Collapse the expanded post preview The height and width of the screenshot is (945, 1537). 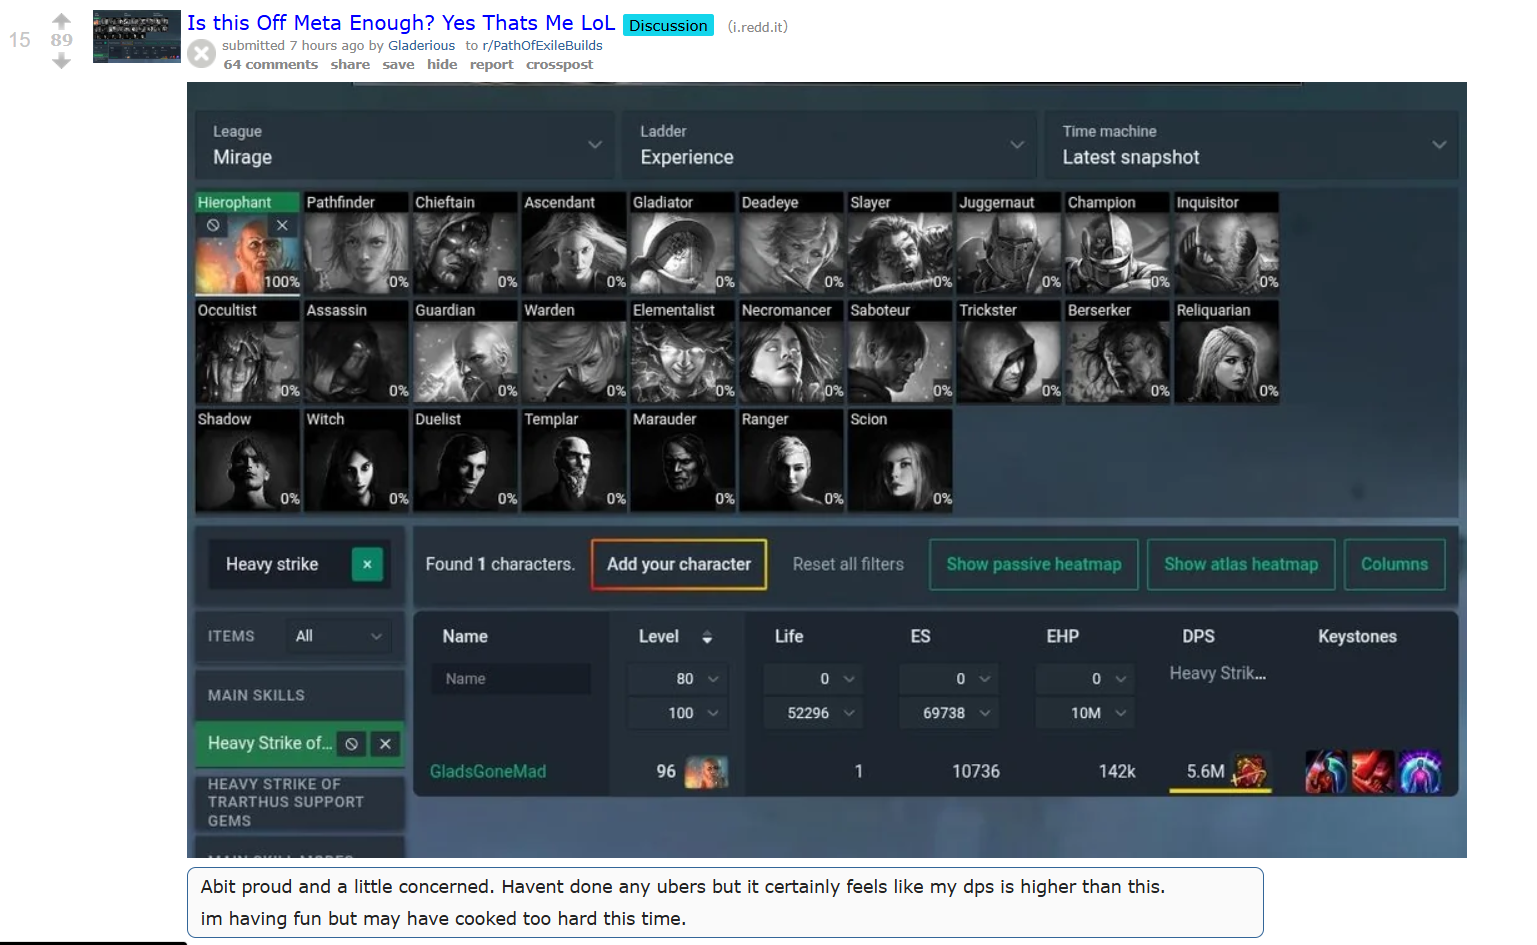[202, 53]
